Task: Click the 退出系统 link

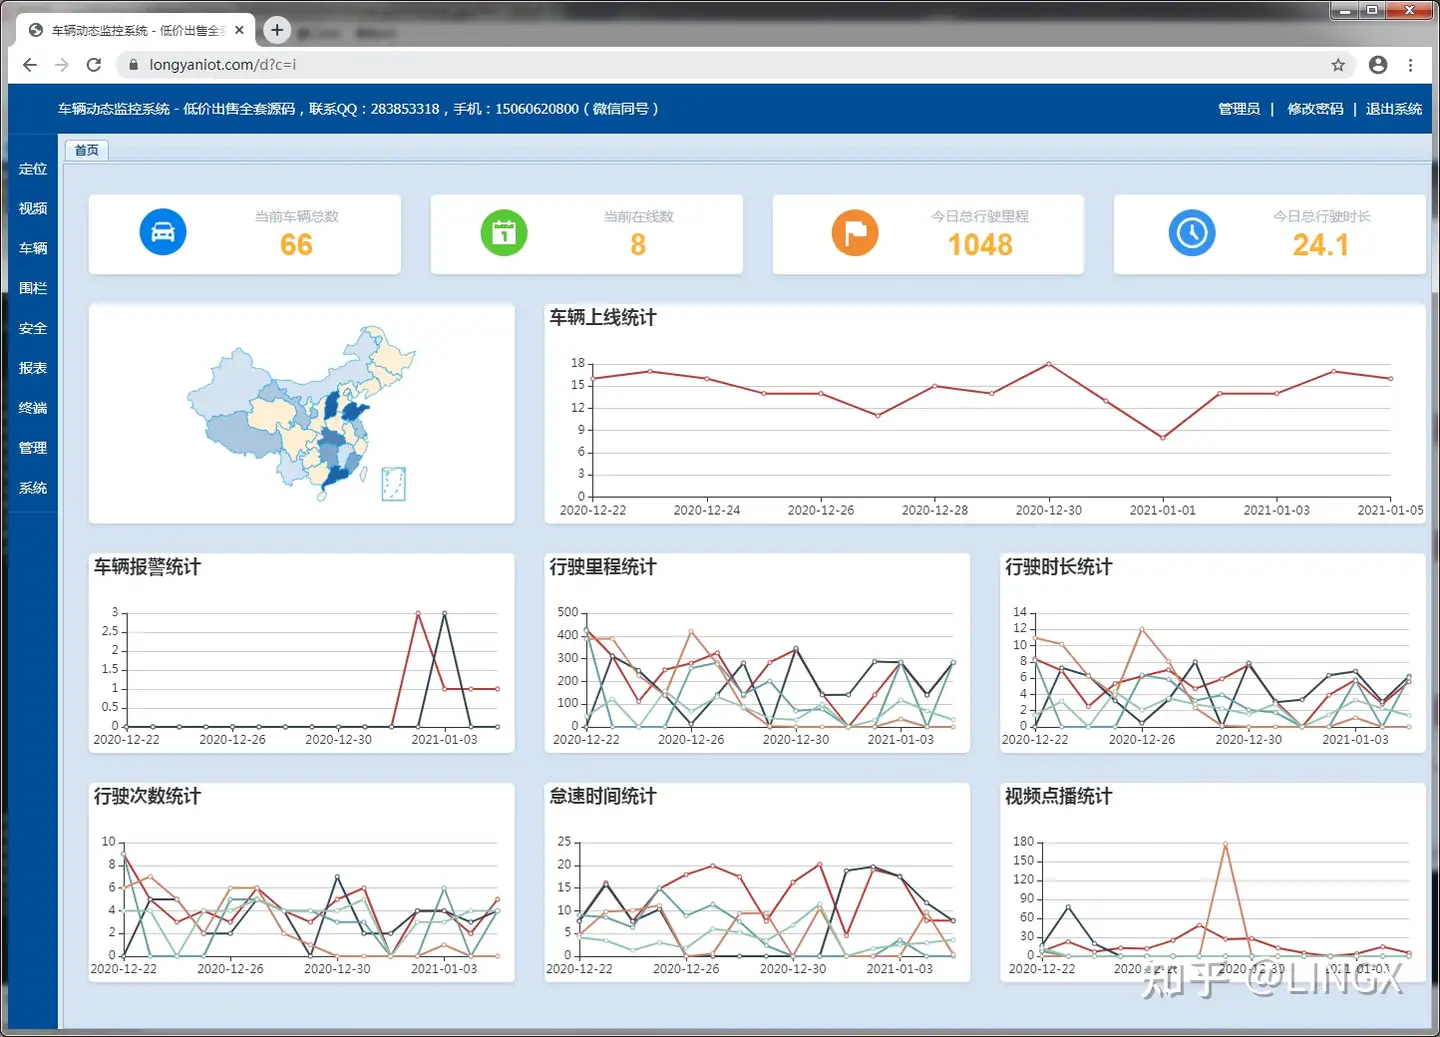Action: [1394, 109]
